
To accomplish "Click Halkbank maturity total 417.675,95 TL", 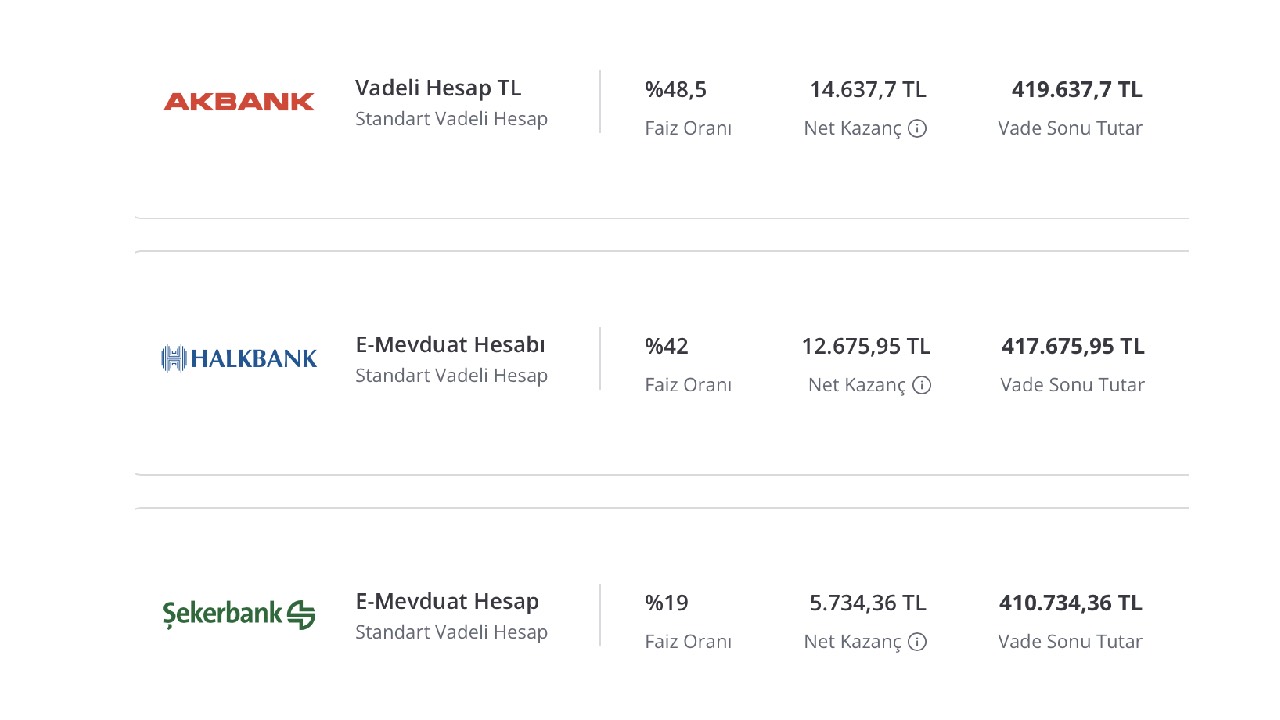I will point(1073,347).
